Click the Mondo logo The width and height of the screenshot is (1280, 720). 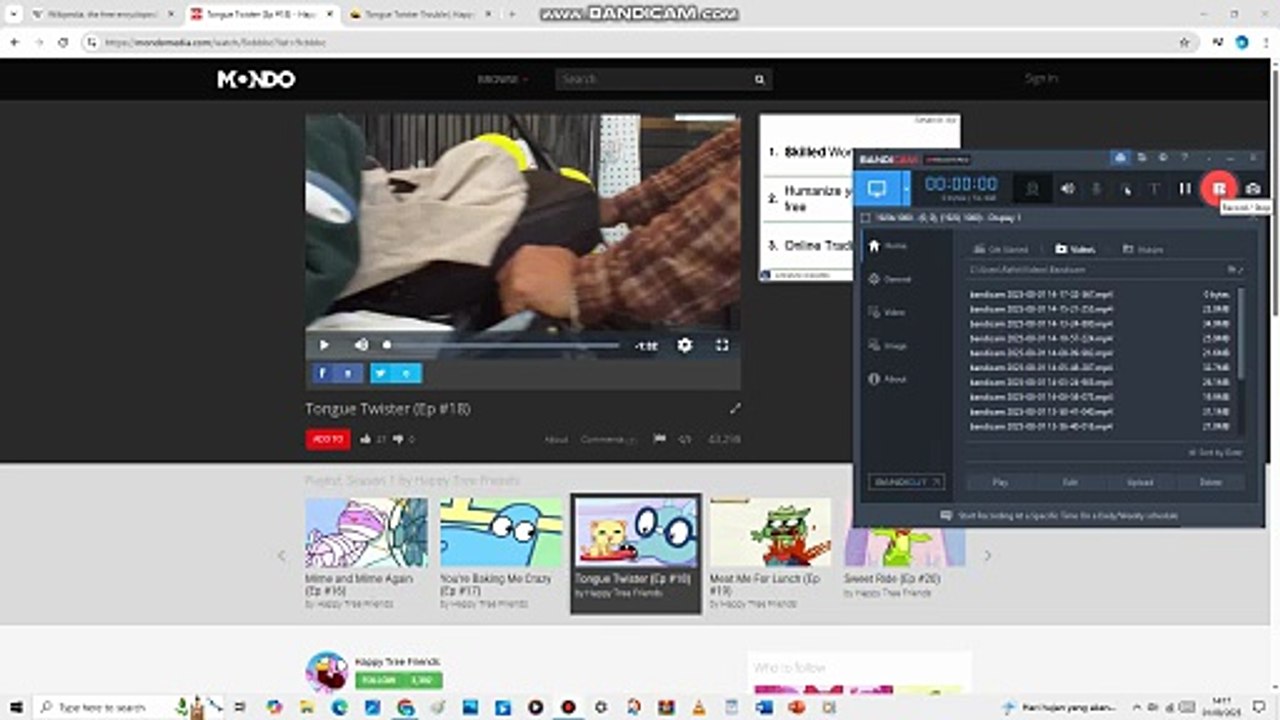tap(256, 79)
